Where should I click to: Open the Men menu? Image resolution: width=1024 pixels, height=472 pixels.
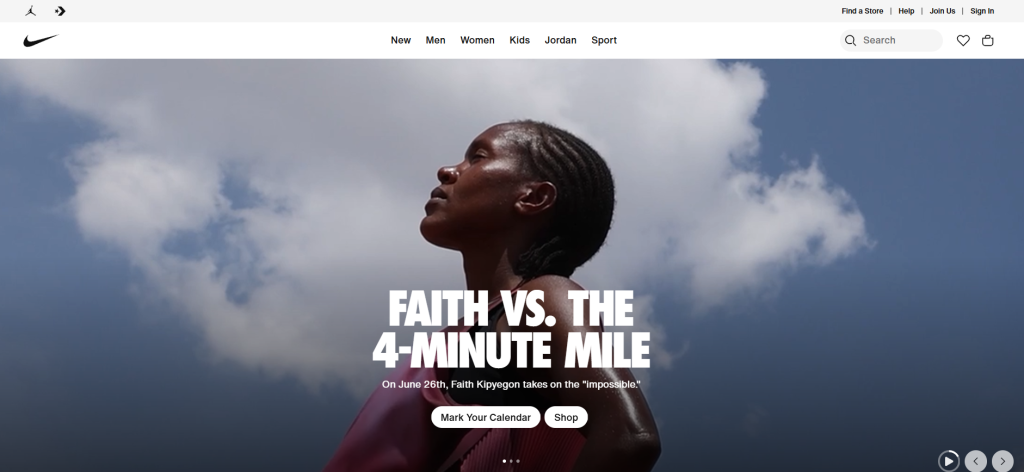436,40
